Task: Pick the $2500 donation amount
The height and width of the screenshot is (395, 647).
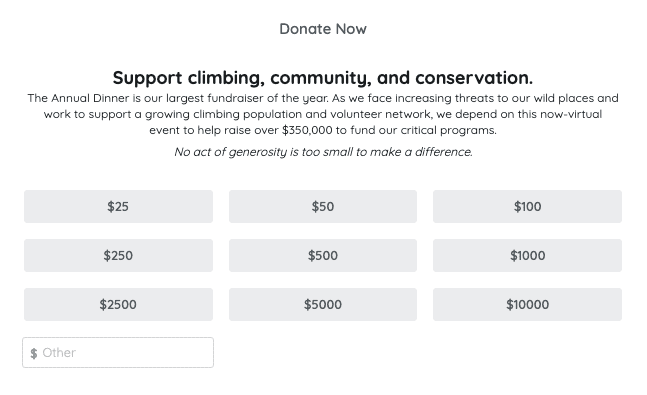Action: (x=118, y=305)
